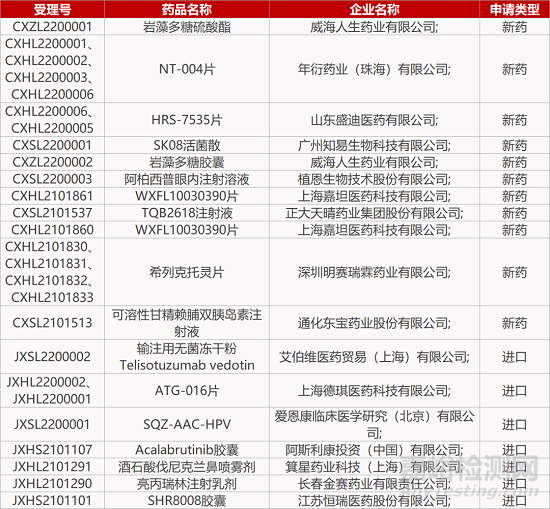Select cell CXZL2200001
The image size is (550, 509).
[x=52, y=27]
